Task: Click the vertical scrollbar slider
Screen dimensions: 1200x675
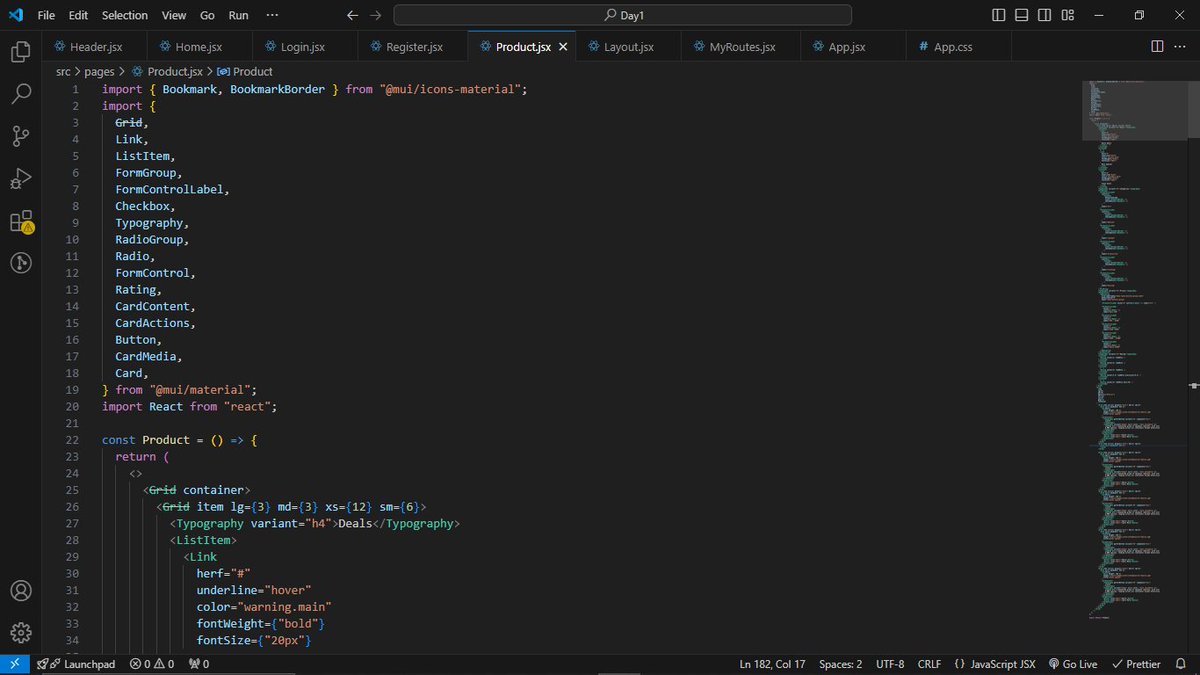Action: tap(1194, 110)
